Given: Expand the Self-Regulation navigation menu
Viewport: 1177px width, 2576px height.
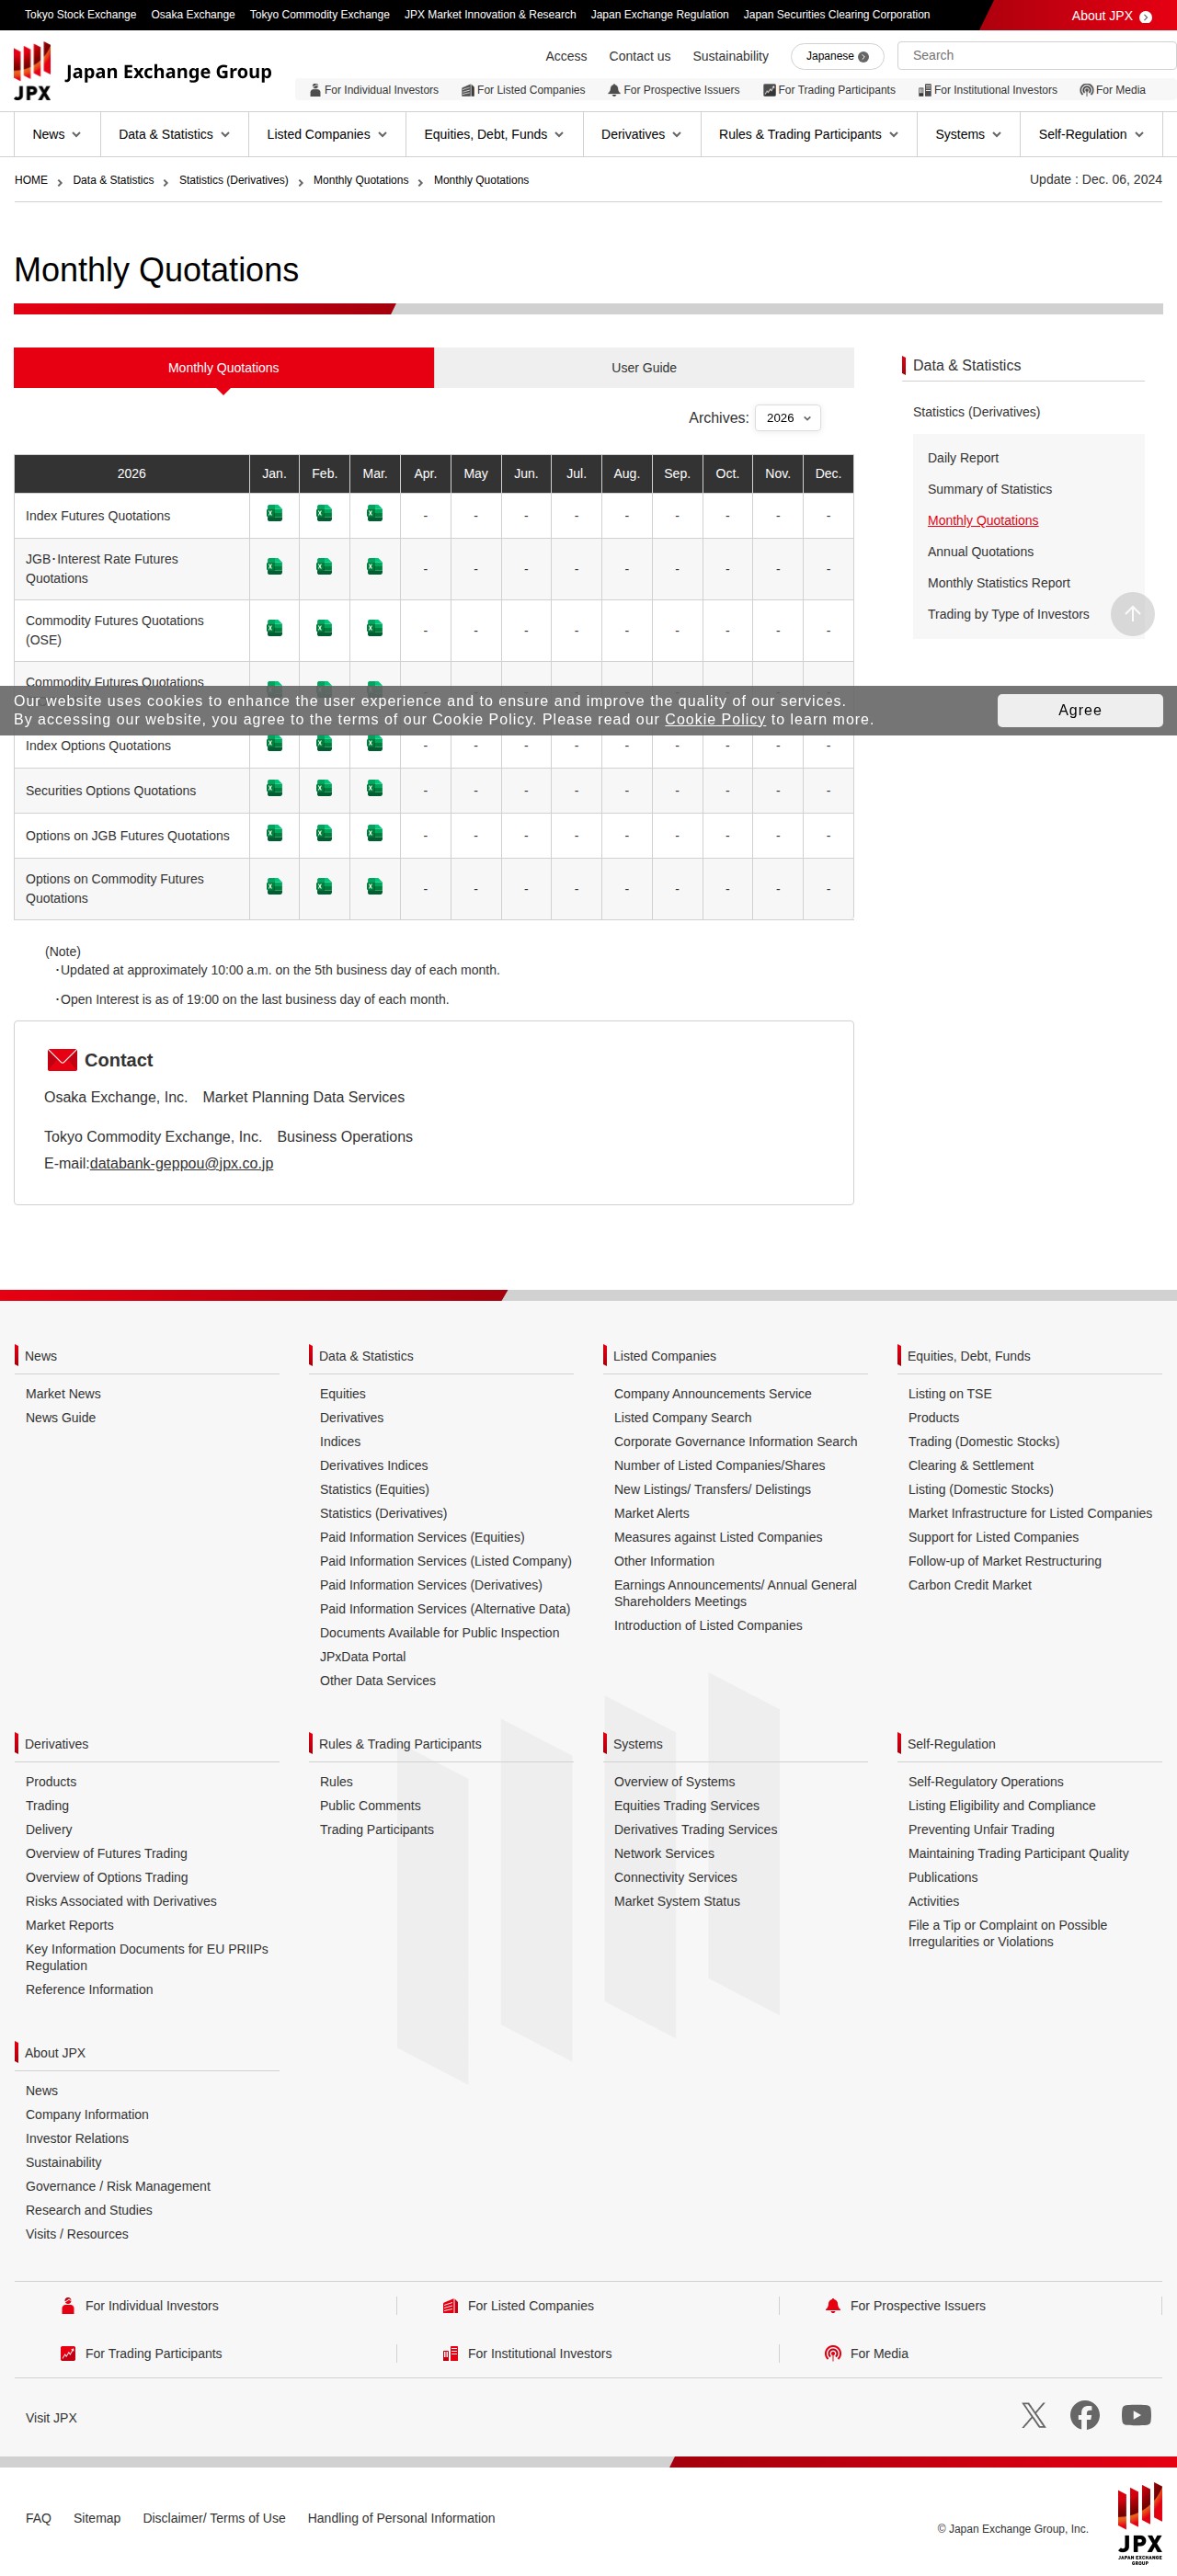Looking at the screenshot, I should (1091, 134).
